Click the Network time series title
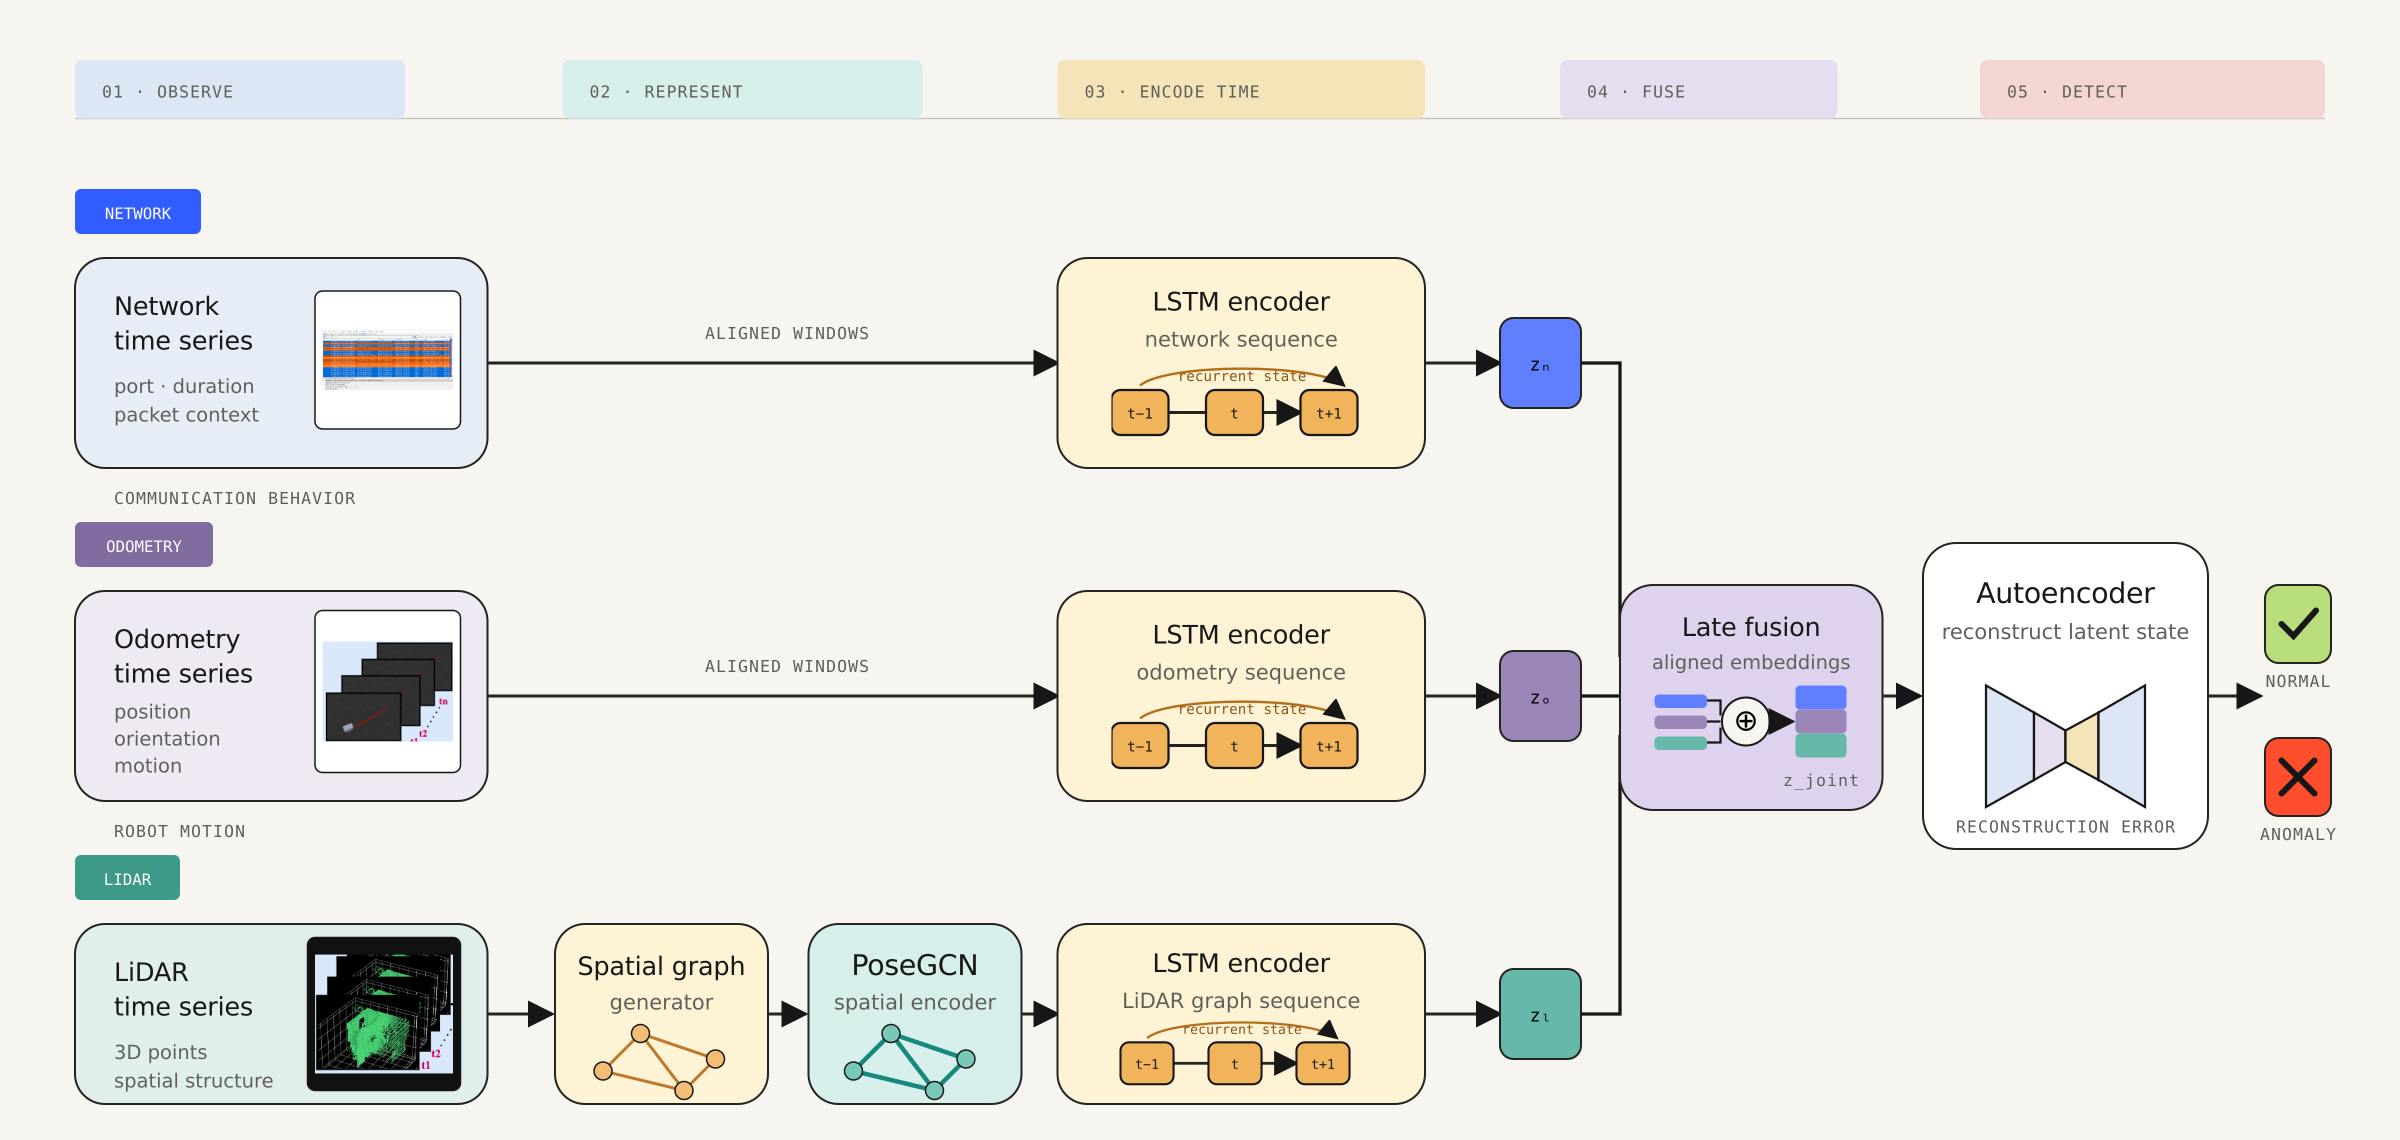Viewport: 2400px width, 1140px height. (183, 323)
